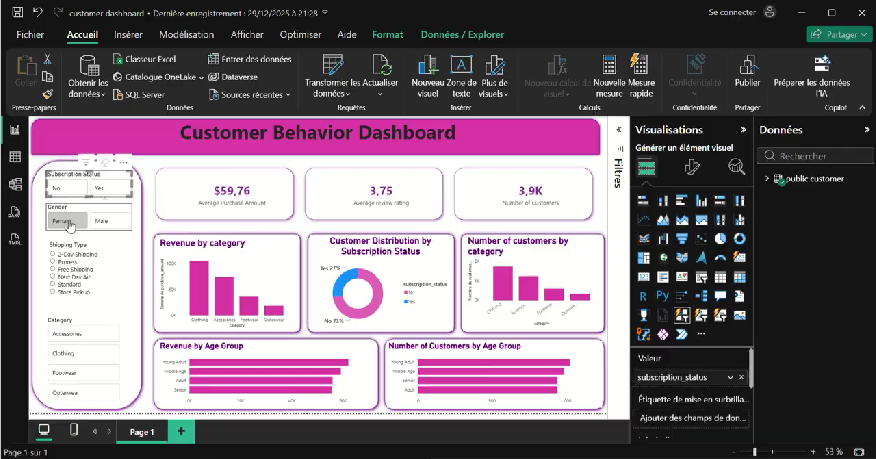Switch to Afficher ribbon tab
Viewport: 876px width, 459px height.
pyautogui.click(x=247, y=35)
